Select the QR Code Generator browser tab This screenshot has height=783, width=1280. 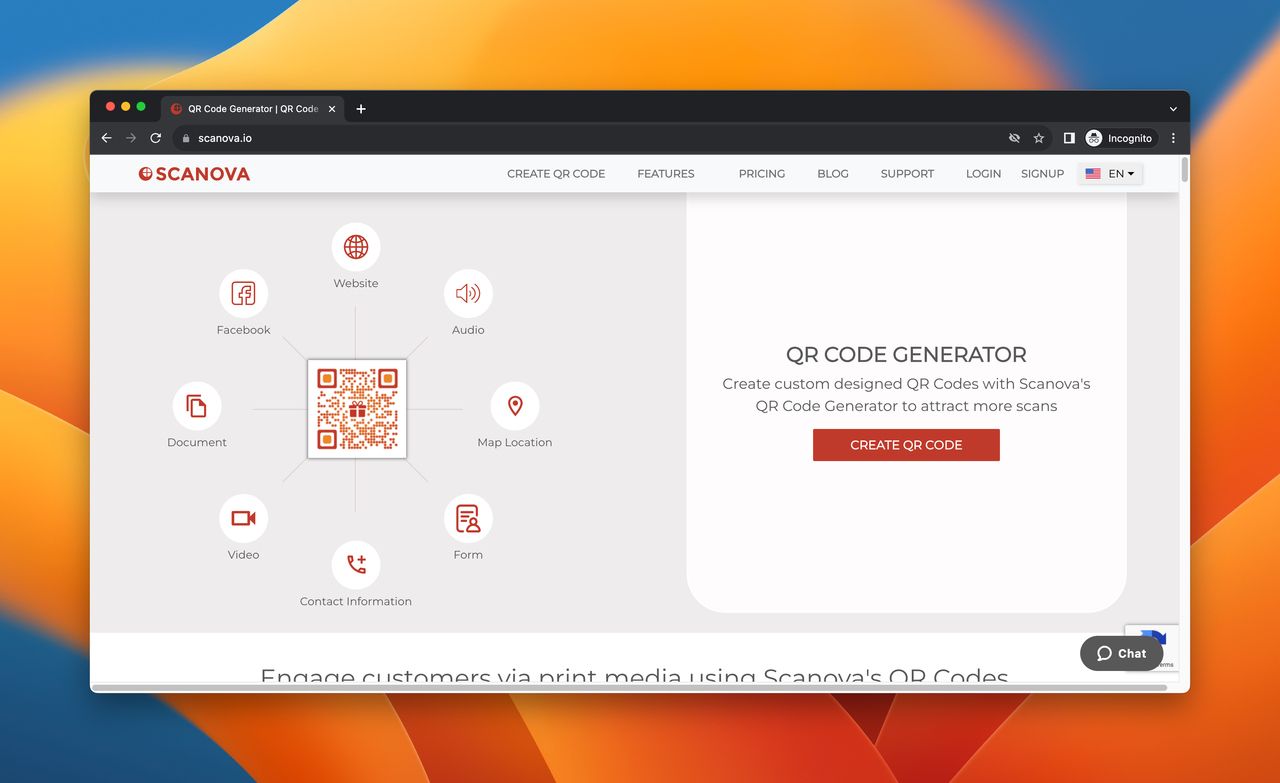[252, 109]
